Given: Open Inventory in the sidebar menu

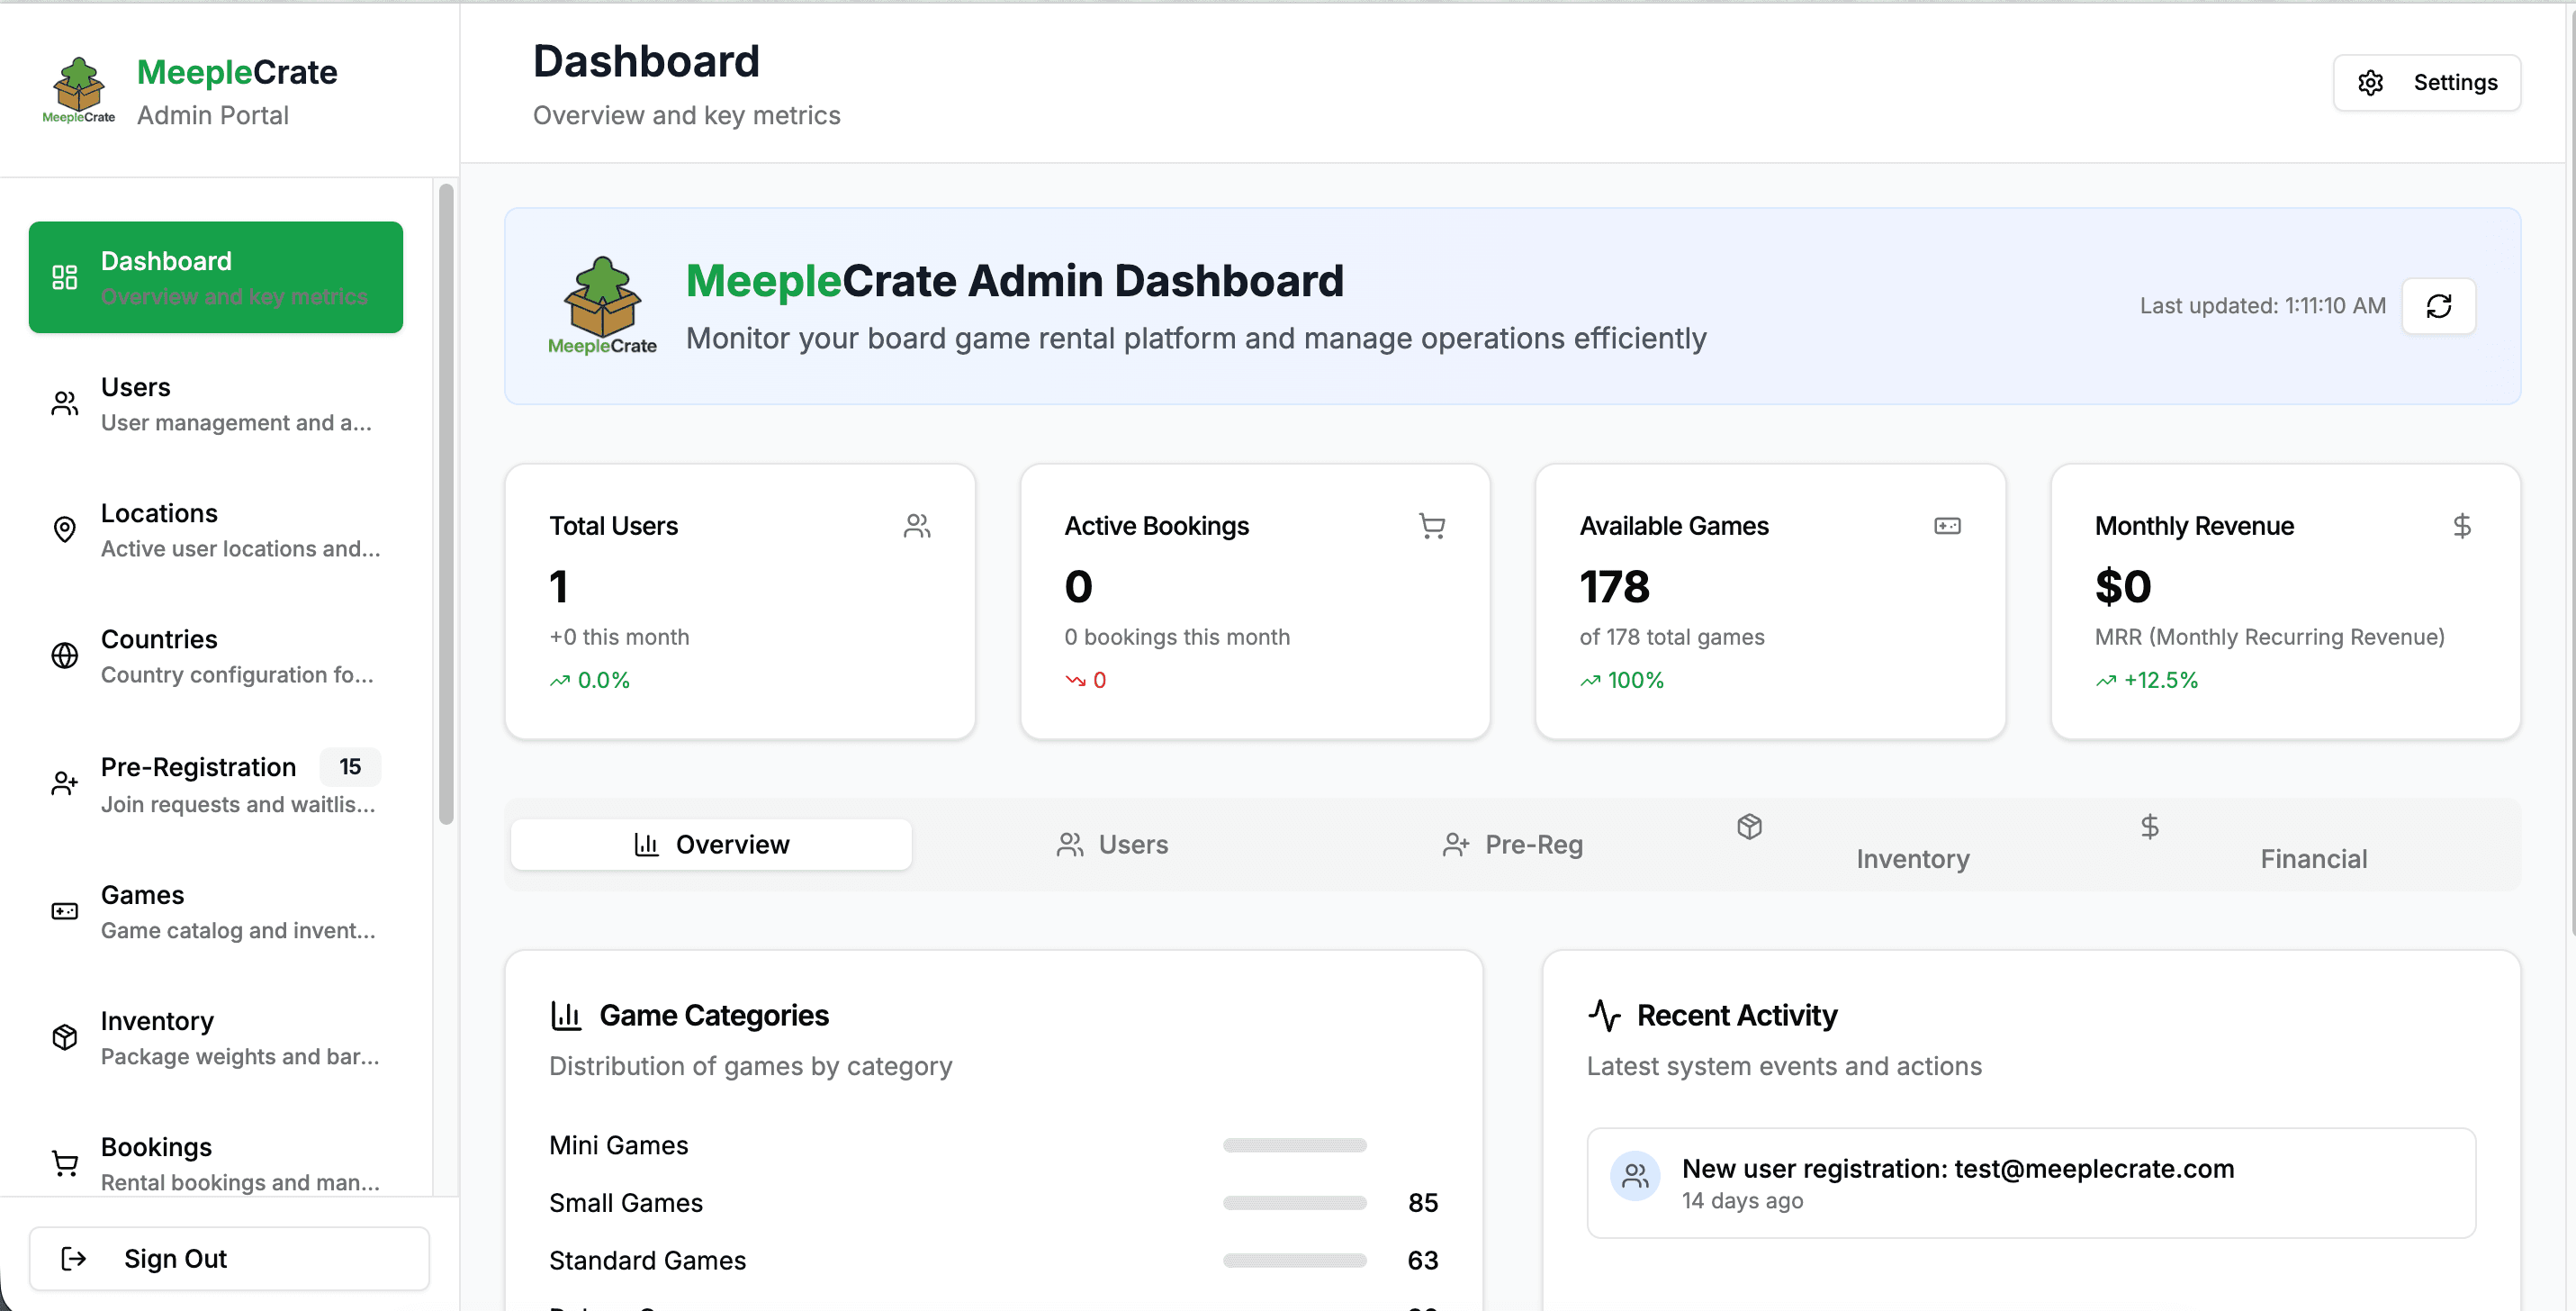Looking at the screenshot, I should click(216, 1037).
